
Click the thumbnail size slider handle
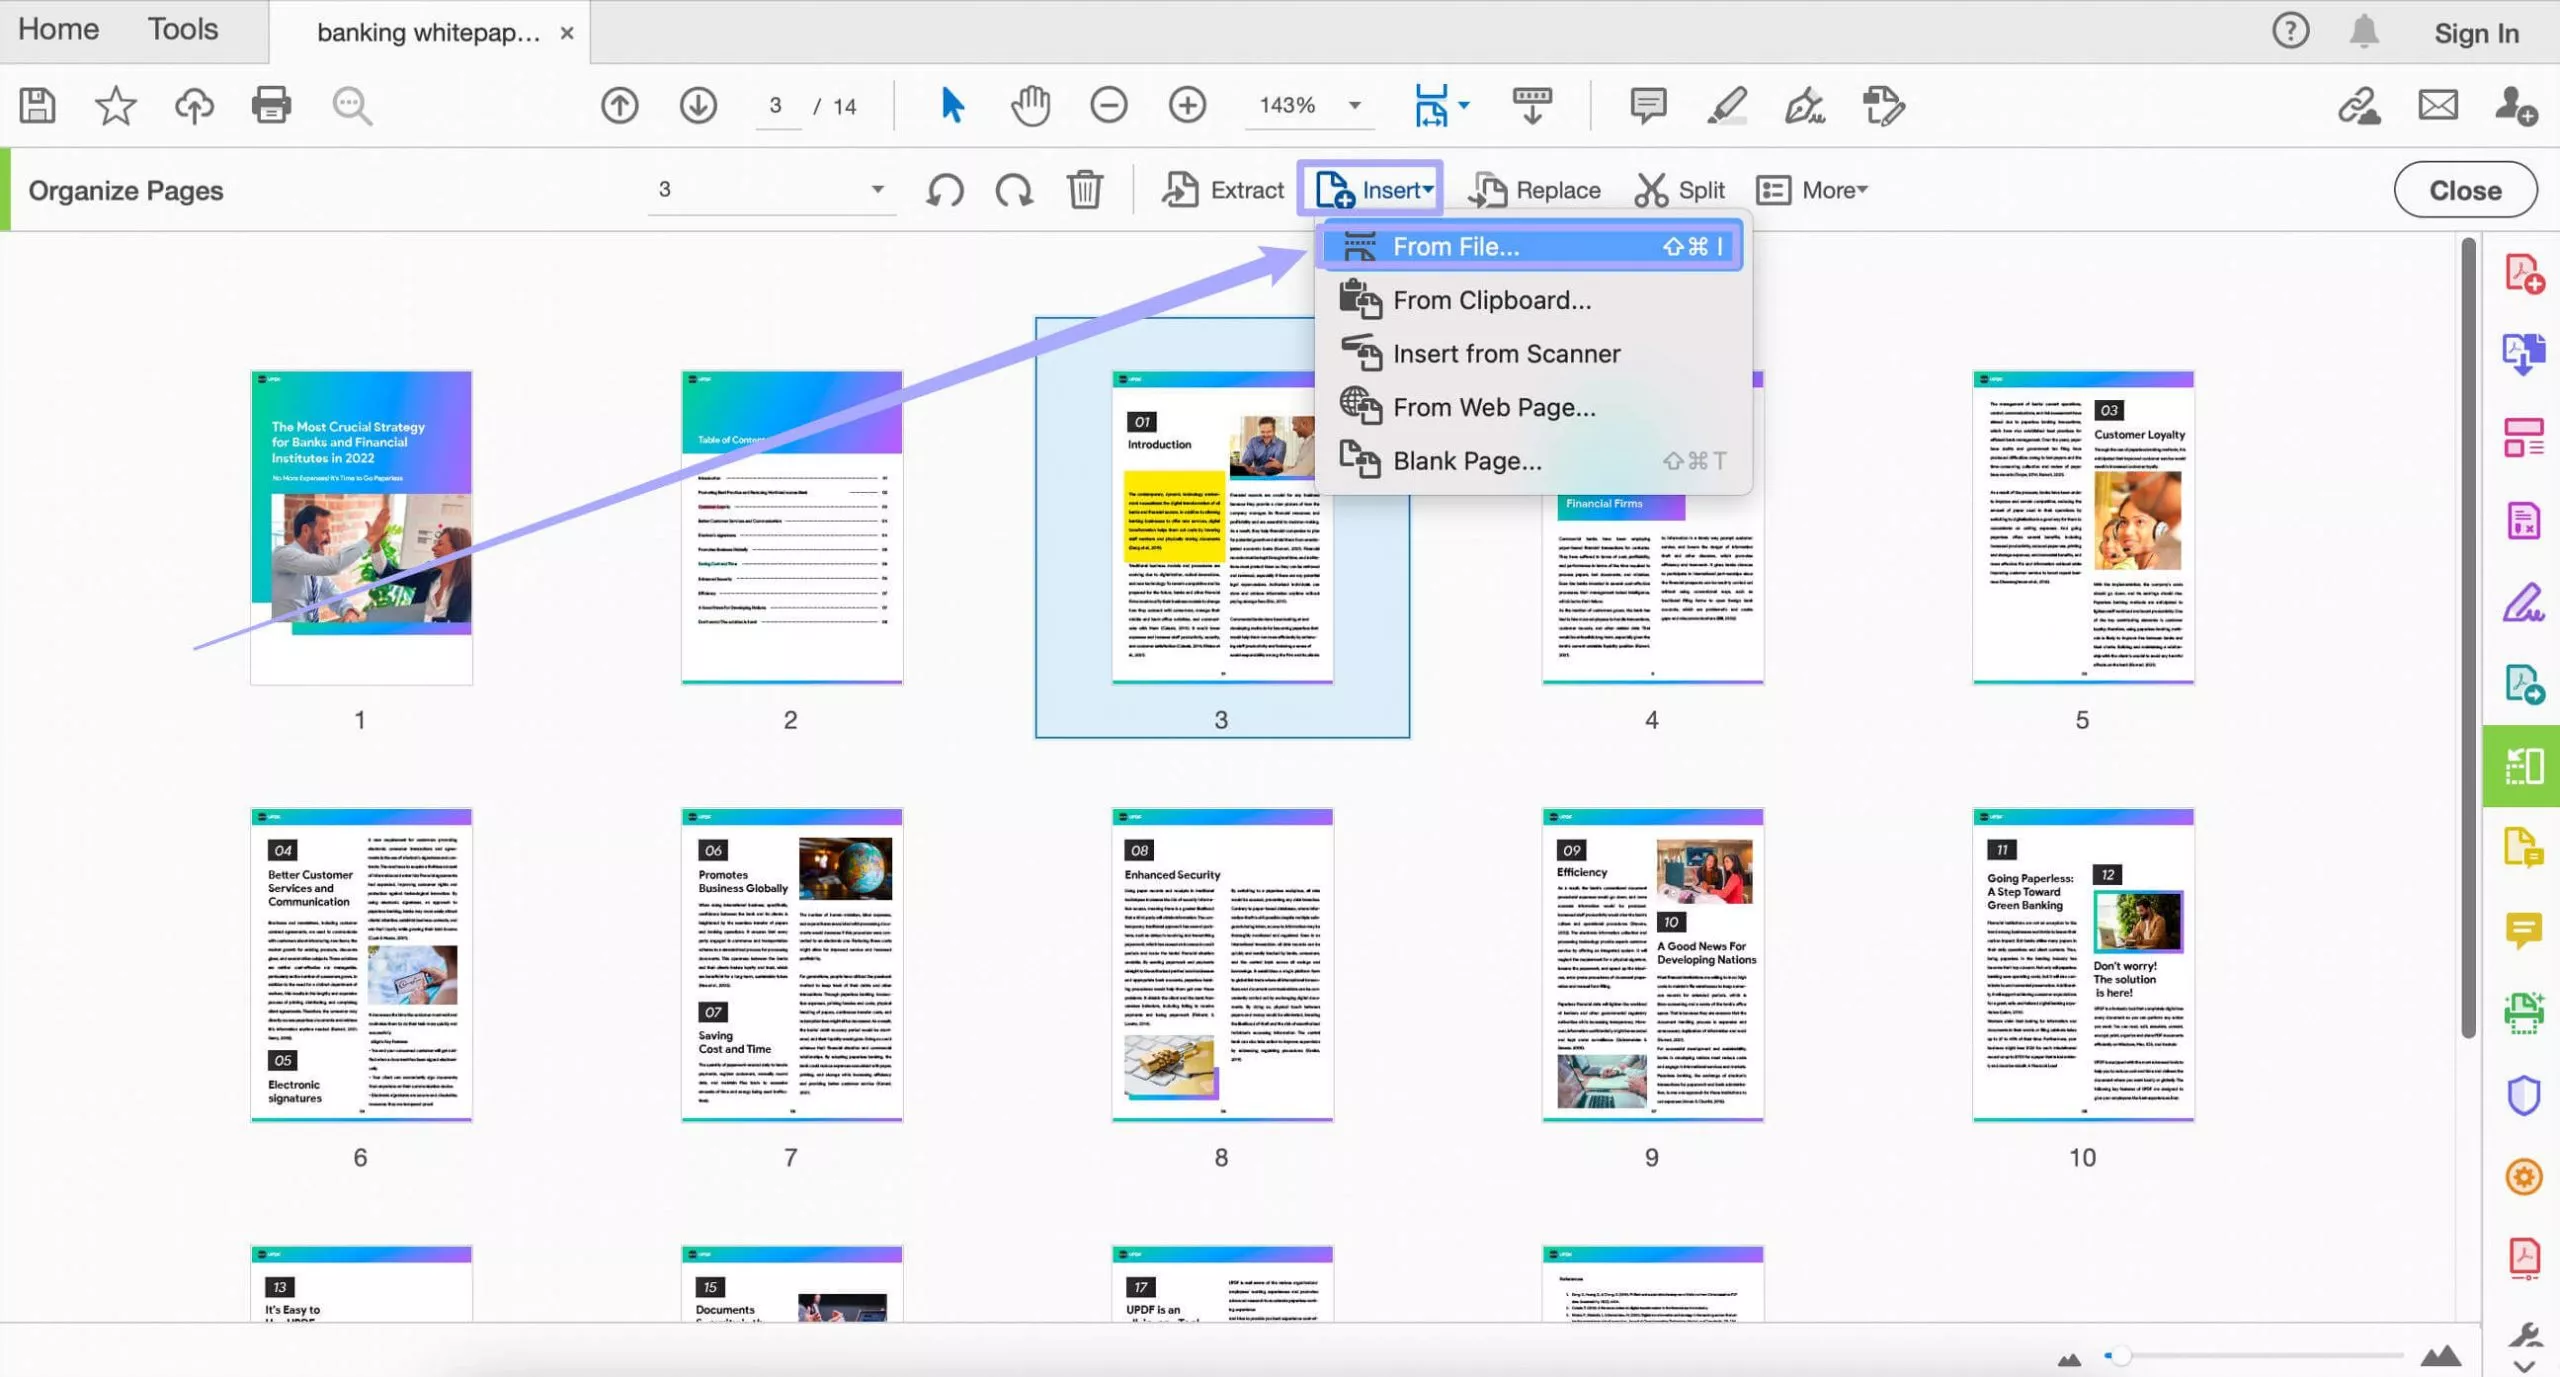(2120, 1356)
